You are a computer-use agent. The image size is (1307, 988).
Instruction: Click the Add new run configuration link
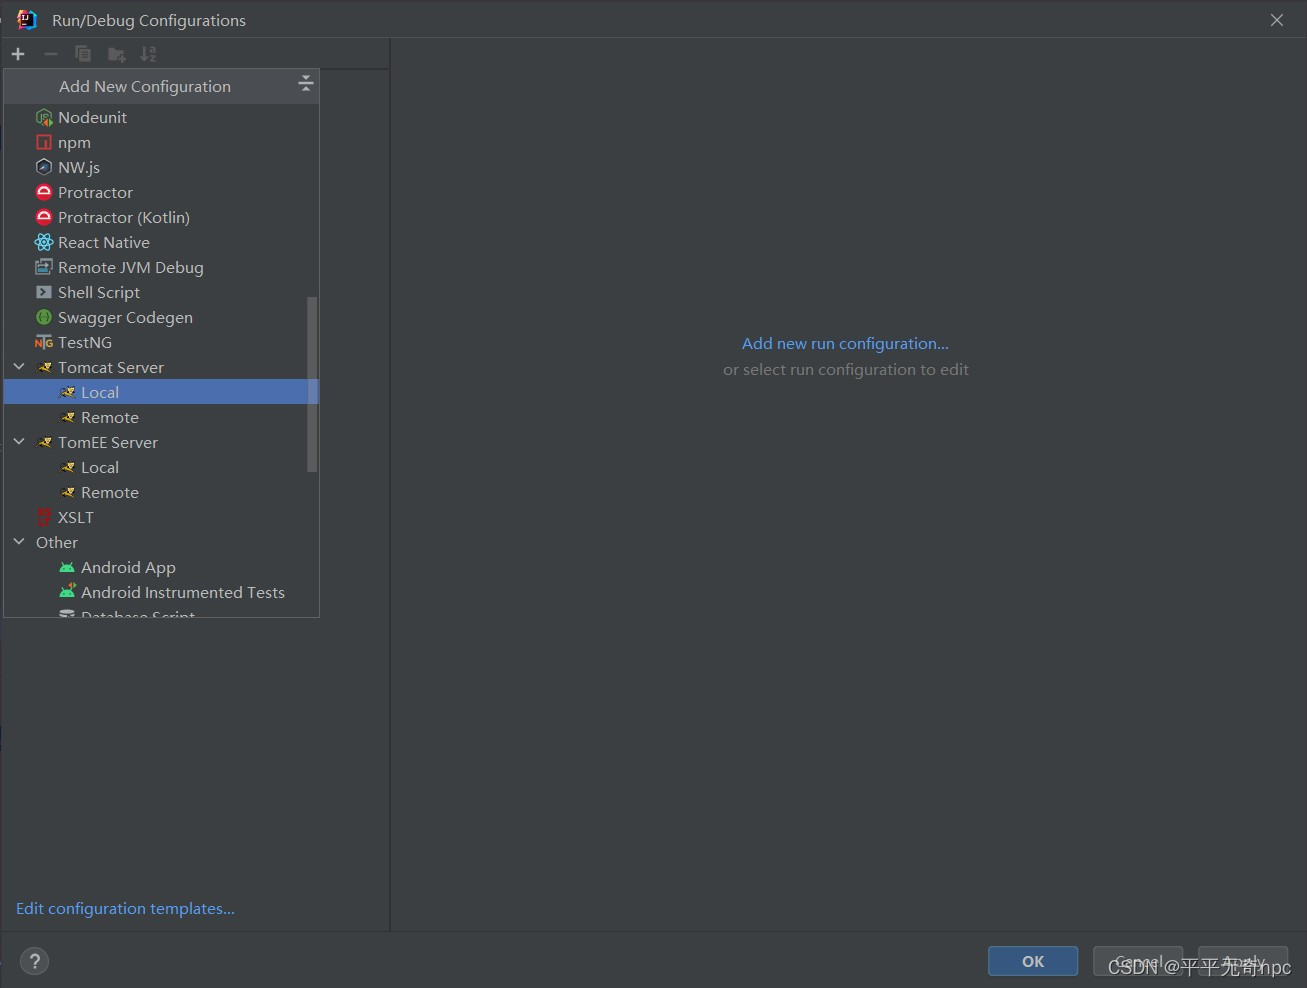pos(845,343)
